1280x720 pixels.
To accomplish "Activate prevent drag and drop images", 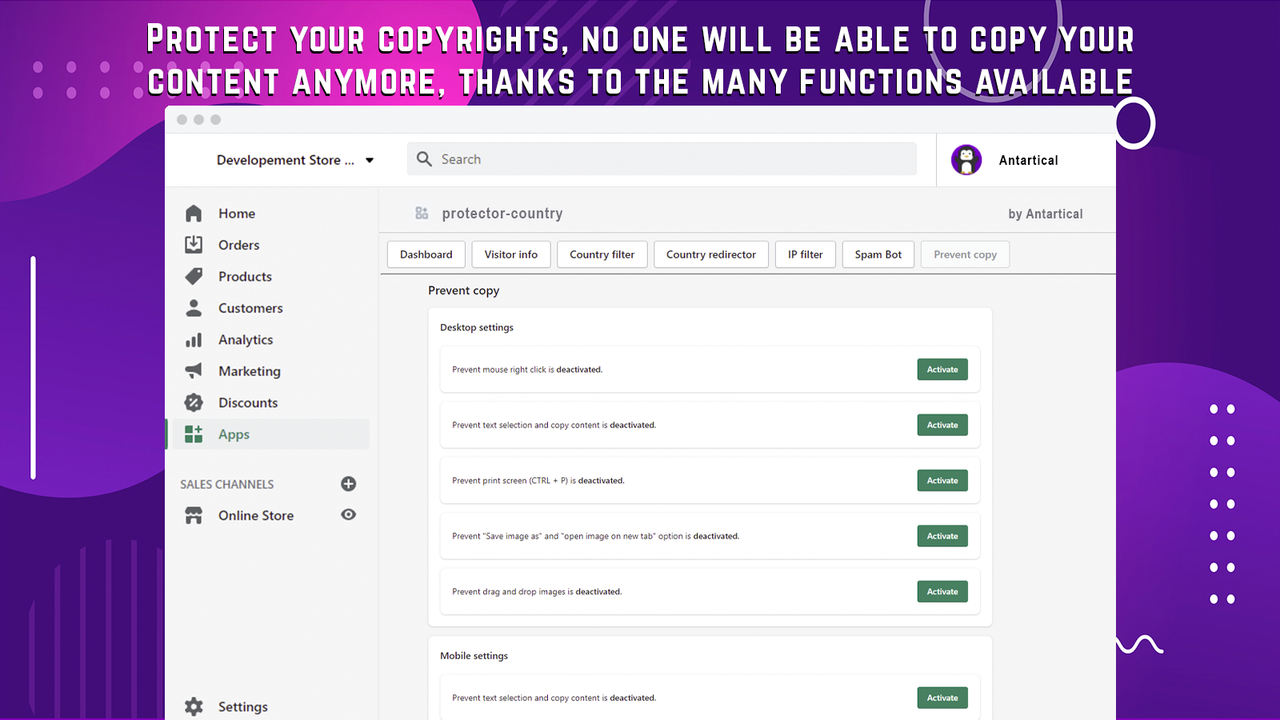I will pyautogui.click(x=941, y=591).
